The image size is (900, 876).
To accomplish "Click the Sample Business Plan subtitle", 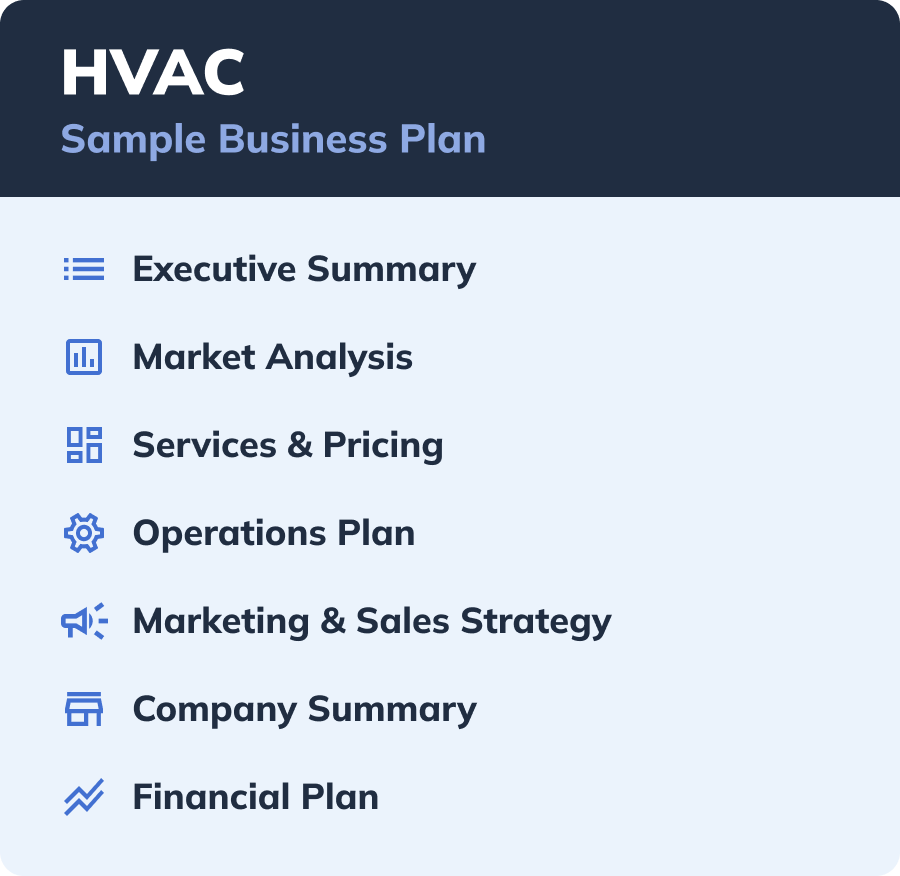I will [x=272, y=139].
